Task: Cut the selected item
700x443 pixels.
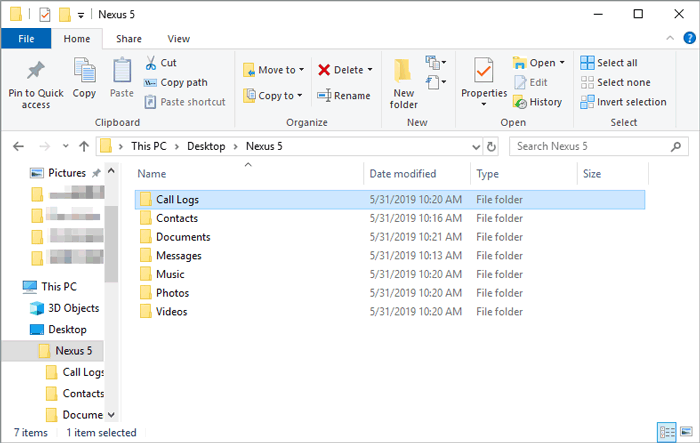Action: [x=161, y=63]
